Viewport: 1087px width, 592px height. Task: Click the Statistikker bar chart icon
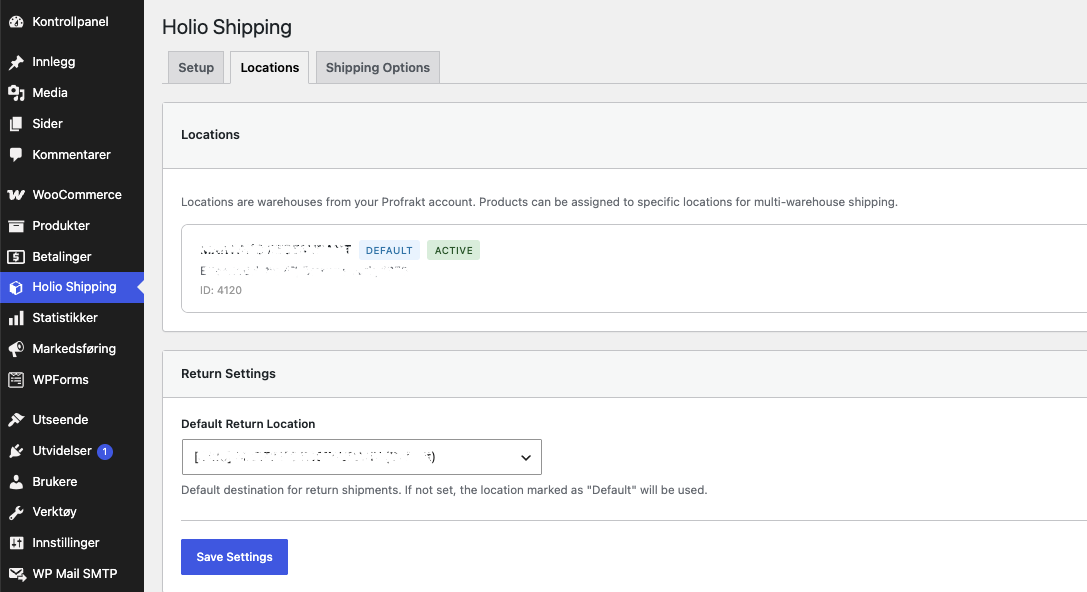(16, 318)
